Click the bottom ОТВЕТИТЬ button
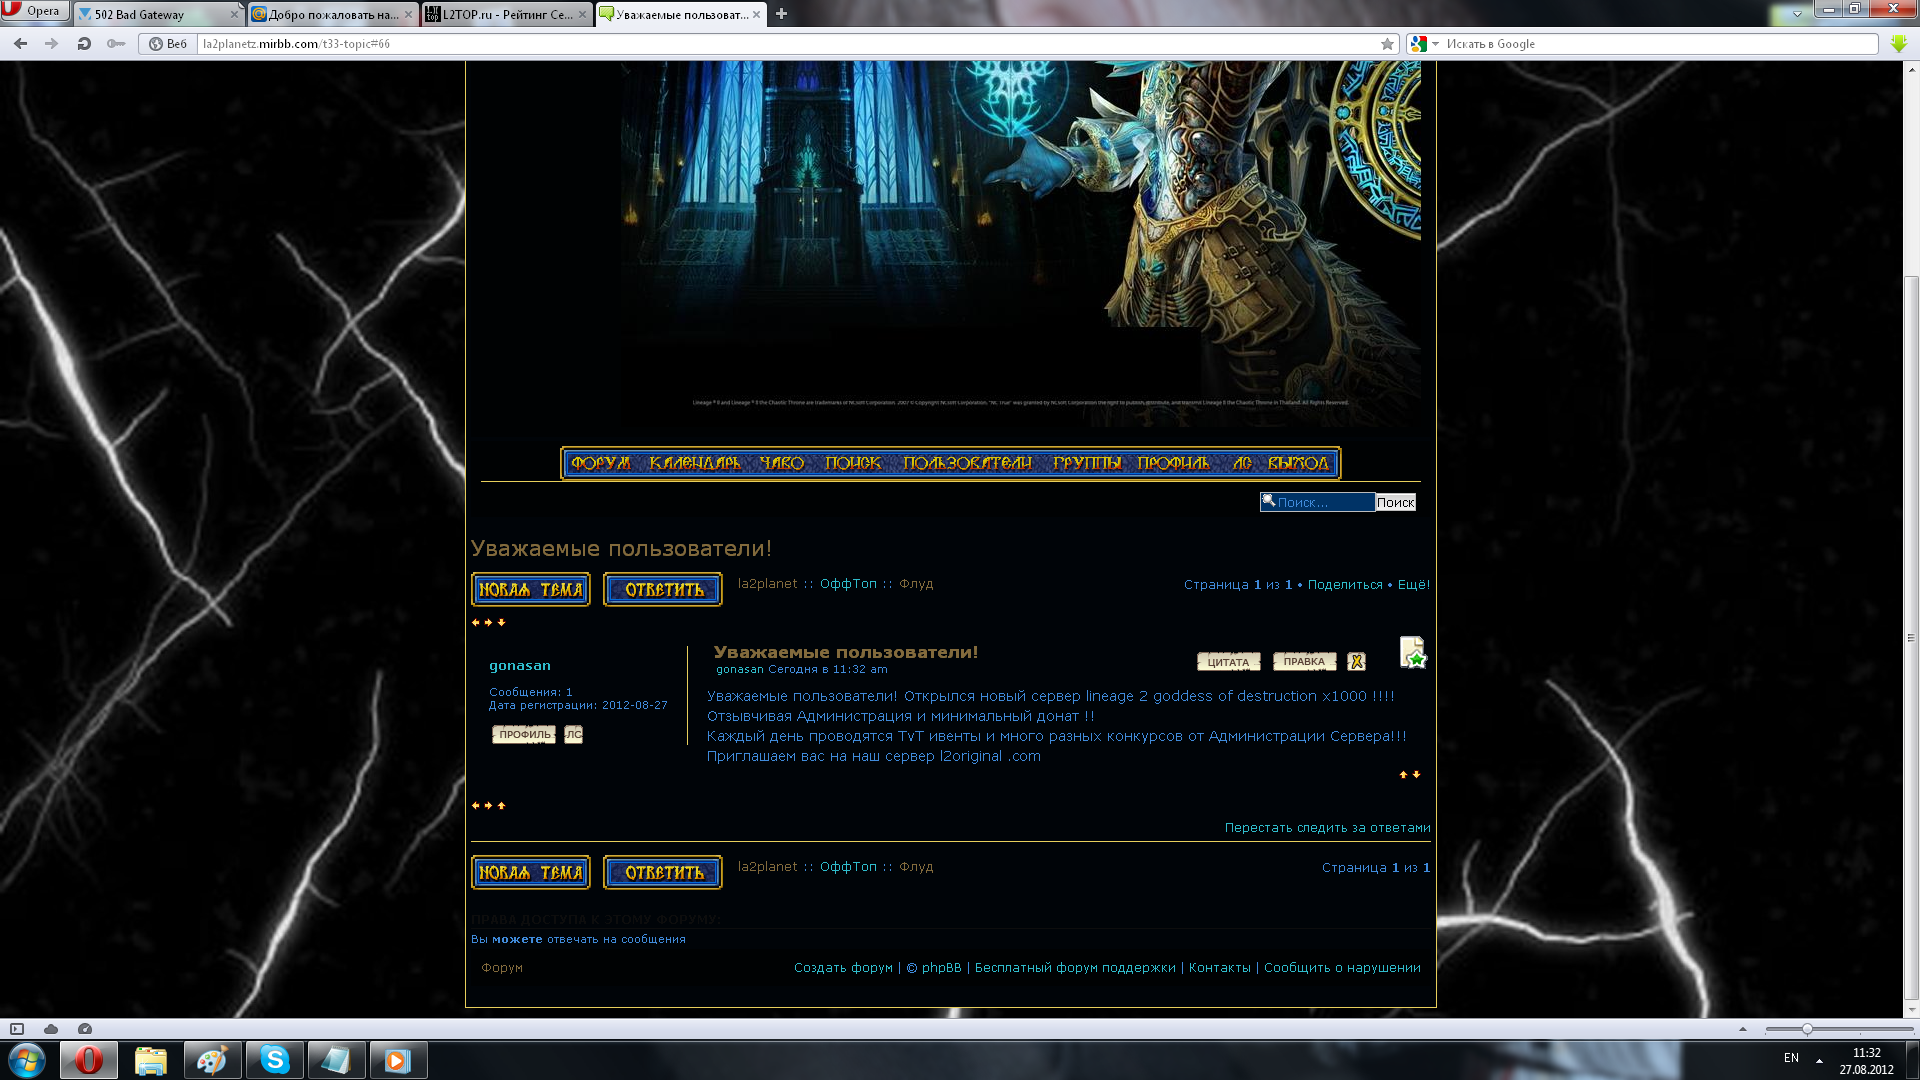This screenshot has width=1920, height=1080. click(663, 872)
